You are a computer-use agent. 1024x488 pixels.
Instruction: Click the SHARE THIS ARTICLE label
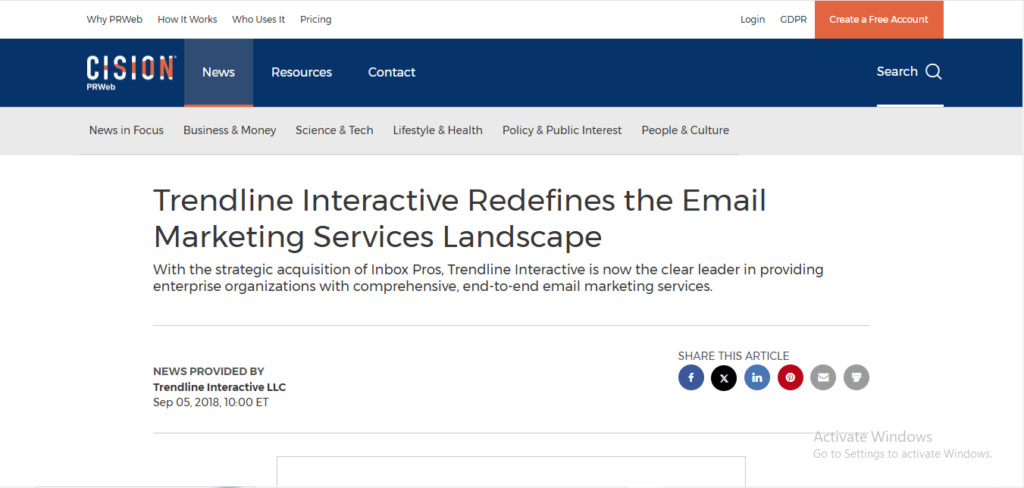coord(733,356)
